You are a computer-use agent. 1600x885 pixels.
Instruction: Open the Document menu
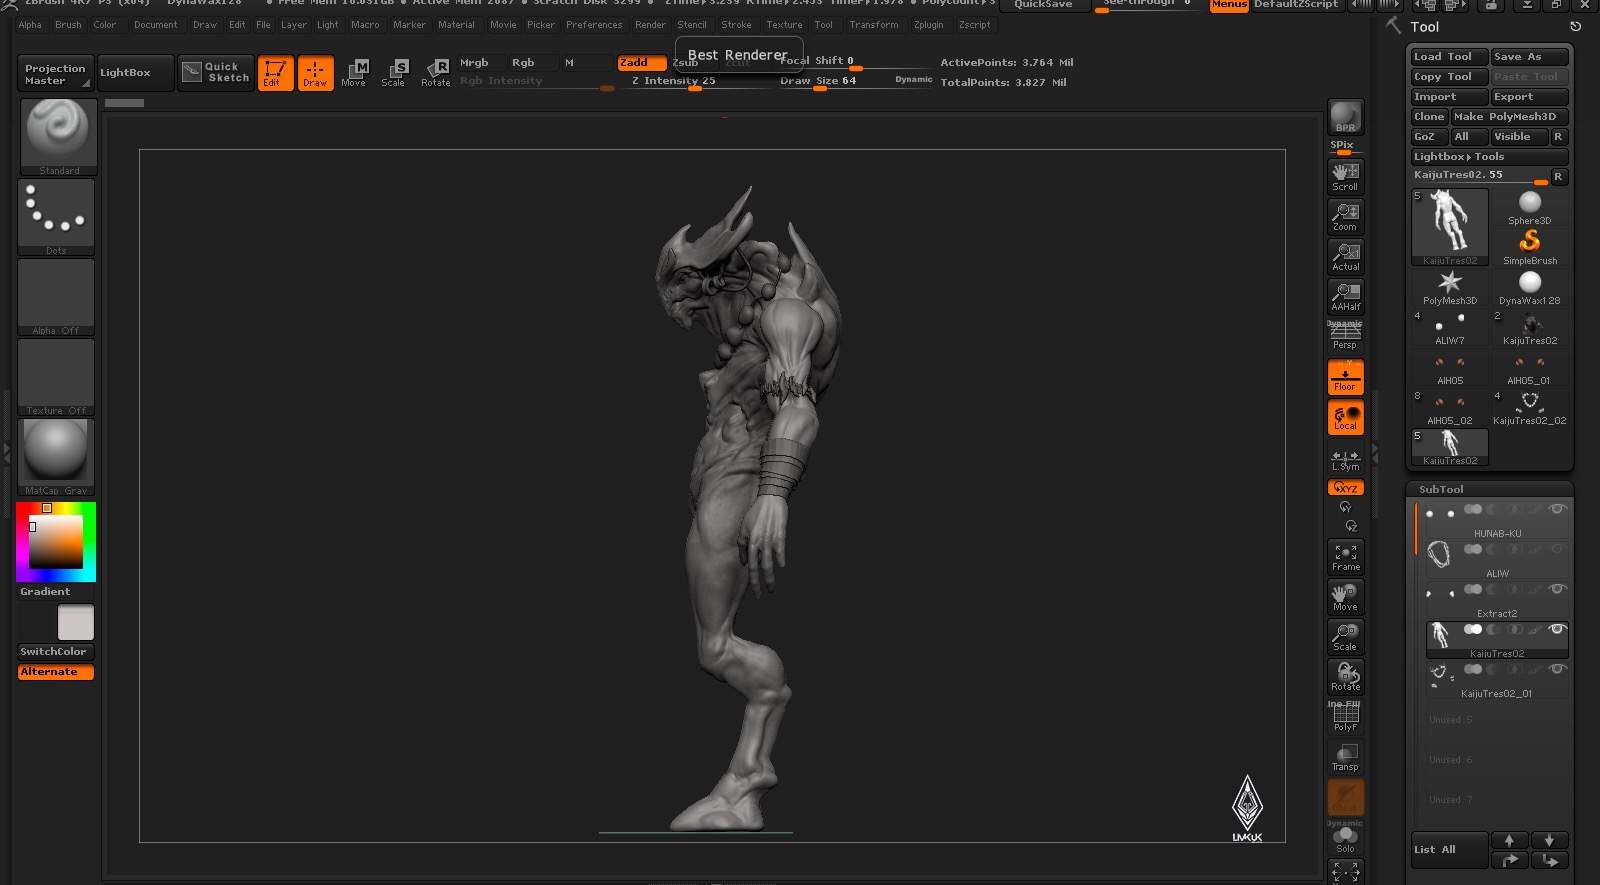click(155, 25)
